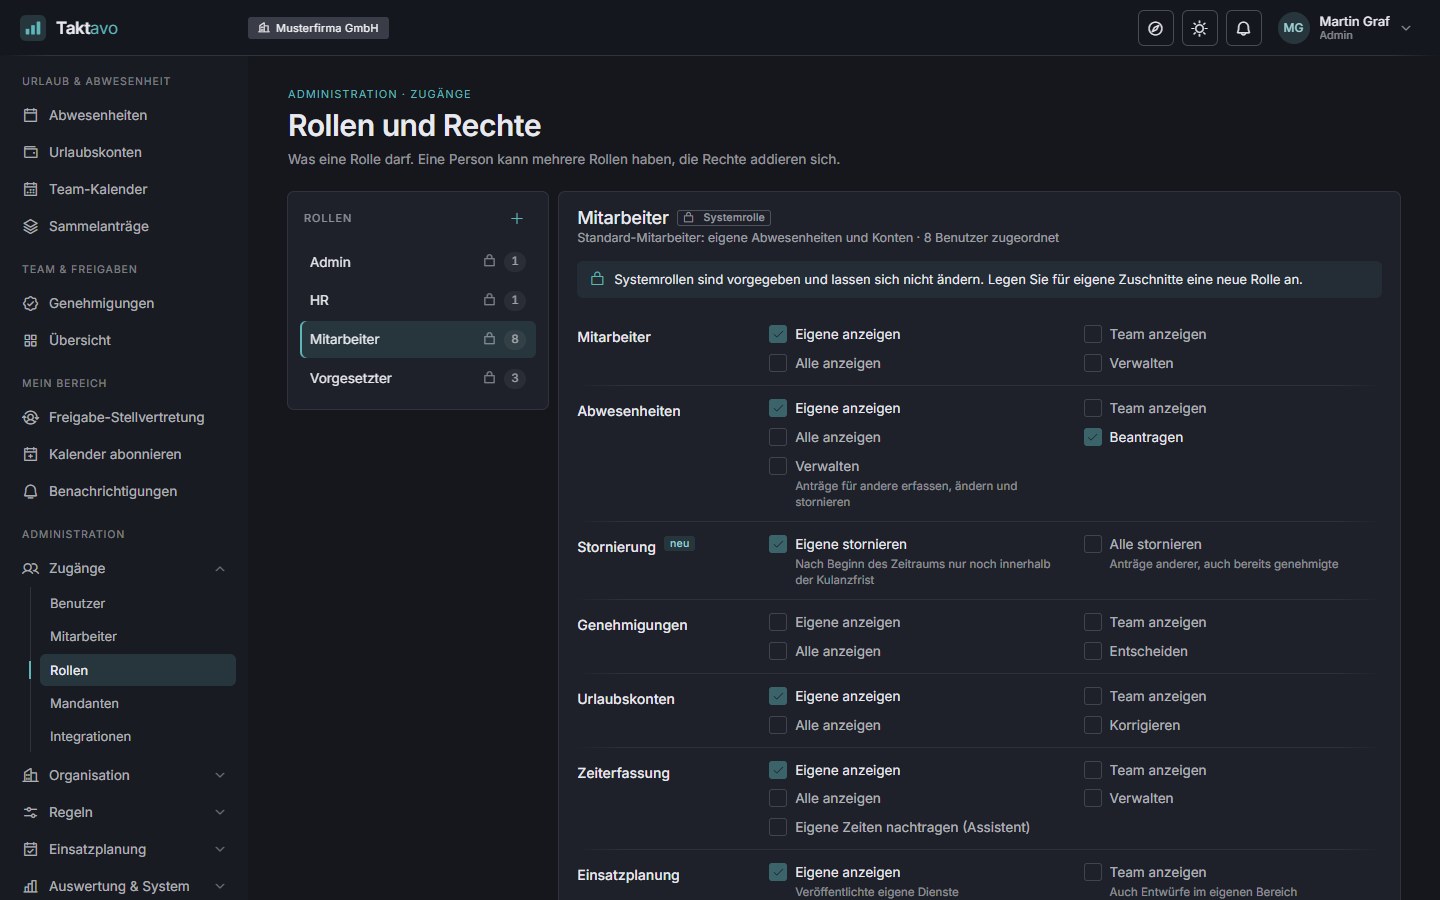
Task: Click the Musterfirma GmbH company button
Action: [x=318, y=28]
